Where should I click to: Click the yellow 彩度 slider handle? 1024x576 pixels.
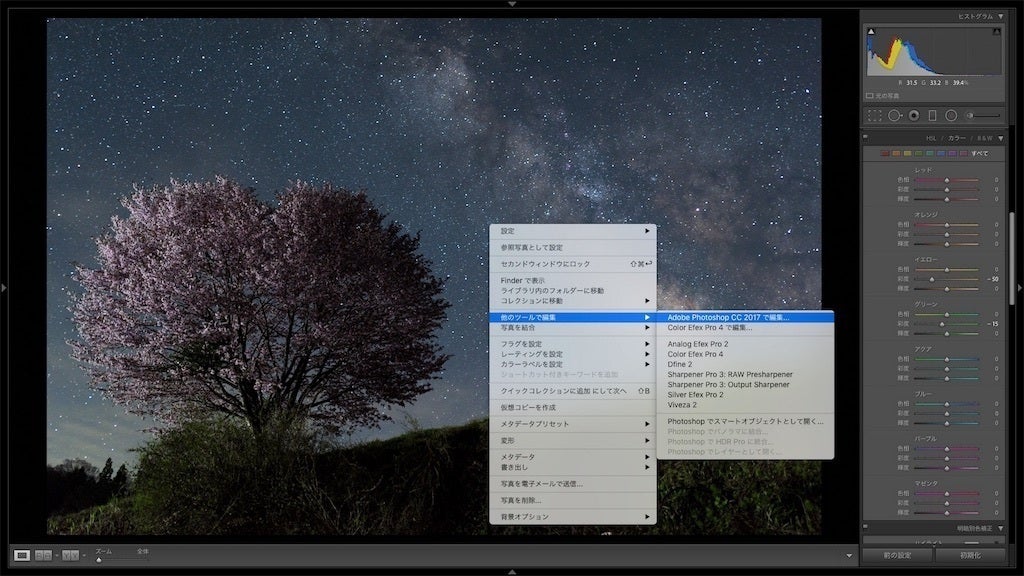[x=933, y=279]
